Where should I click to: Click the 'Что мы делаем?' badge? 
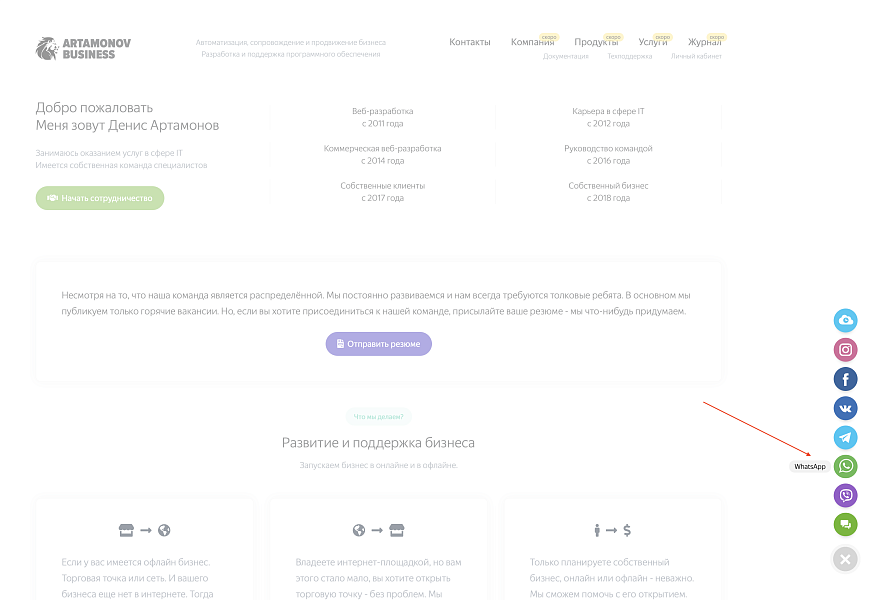(x=378, y=417)
